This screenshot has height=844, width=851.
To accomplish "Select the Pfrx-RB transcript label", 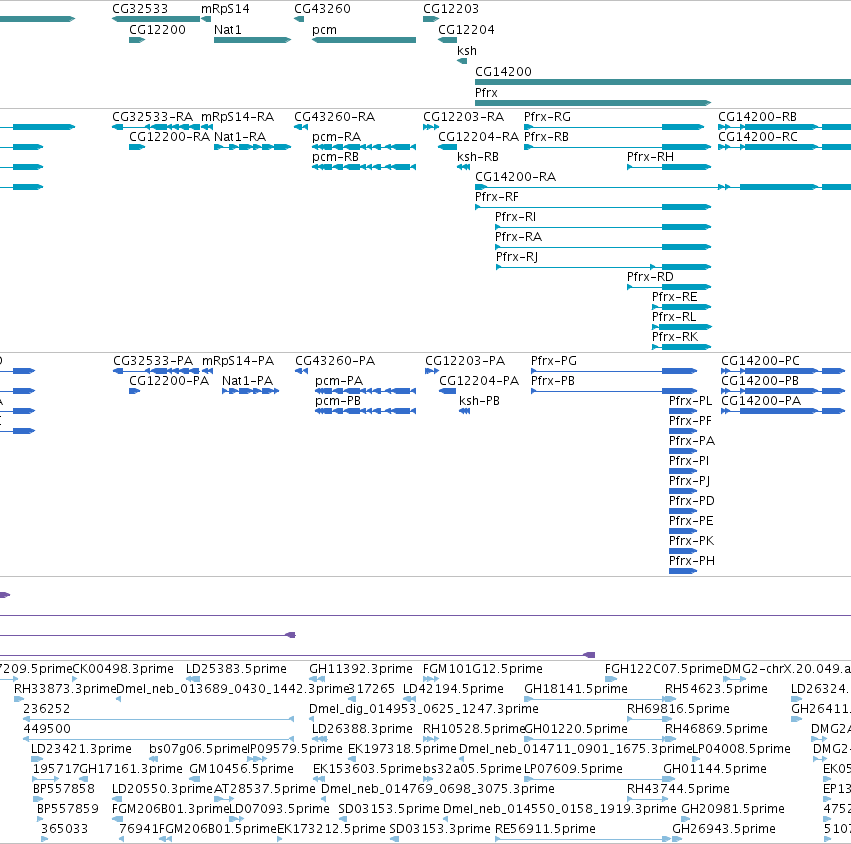I will (x=546, y=137).
